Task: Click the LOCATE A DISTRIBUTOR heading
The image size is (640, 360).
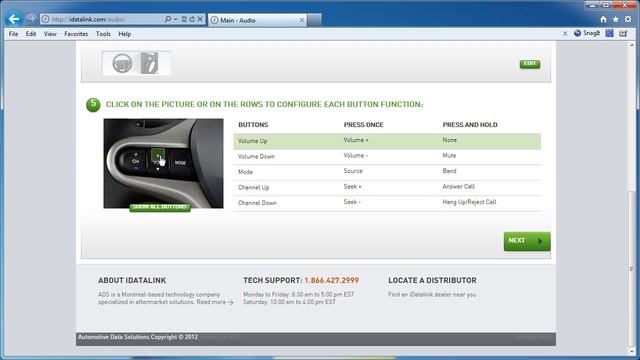Action: pyautogui.click(x=432, y=280)
